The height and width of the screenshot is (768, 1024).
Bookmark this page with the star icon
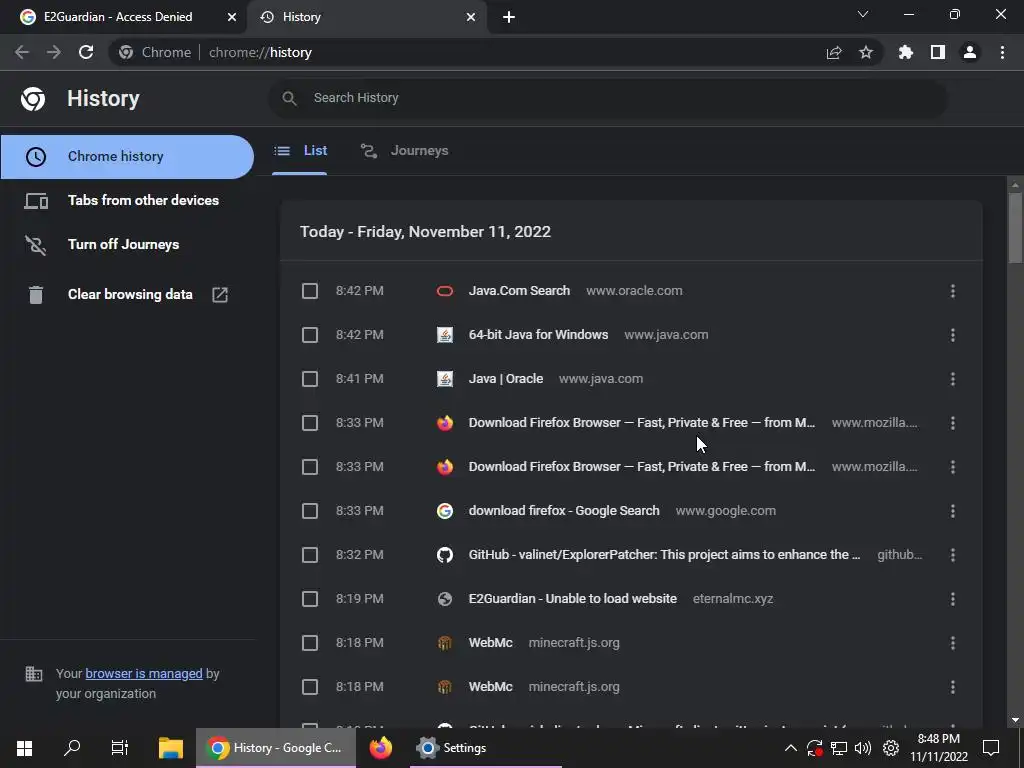point(866,52)
